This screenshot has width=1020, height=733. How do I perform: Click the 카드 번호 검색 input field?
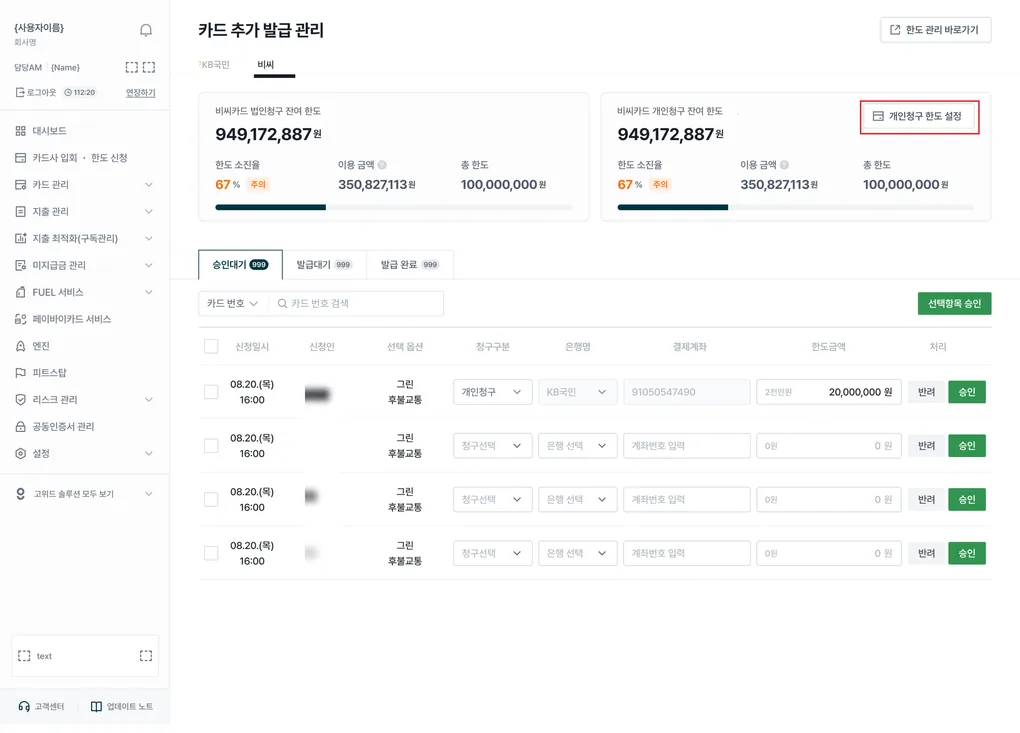tap(356, 304)
